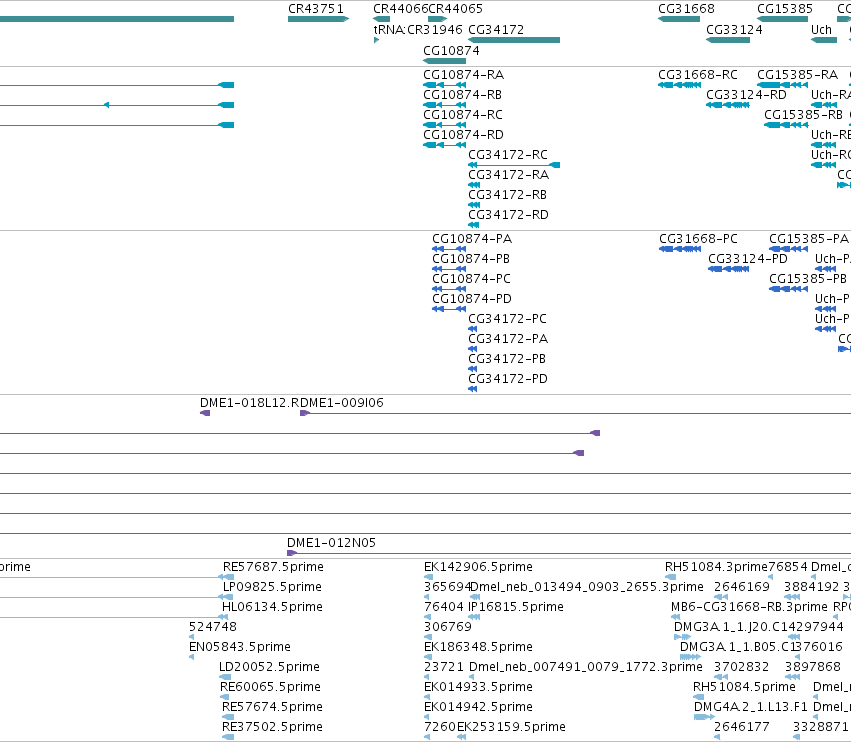Select protein CG33124-PD
This screenshot has height=742, width=851.
pyautogui.click(x=748, y=259)
